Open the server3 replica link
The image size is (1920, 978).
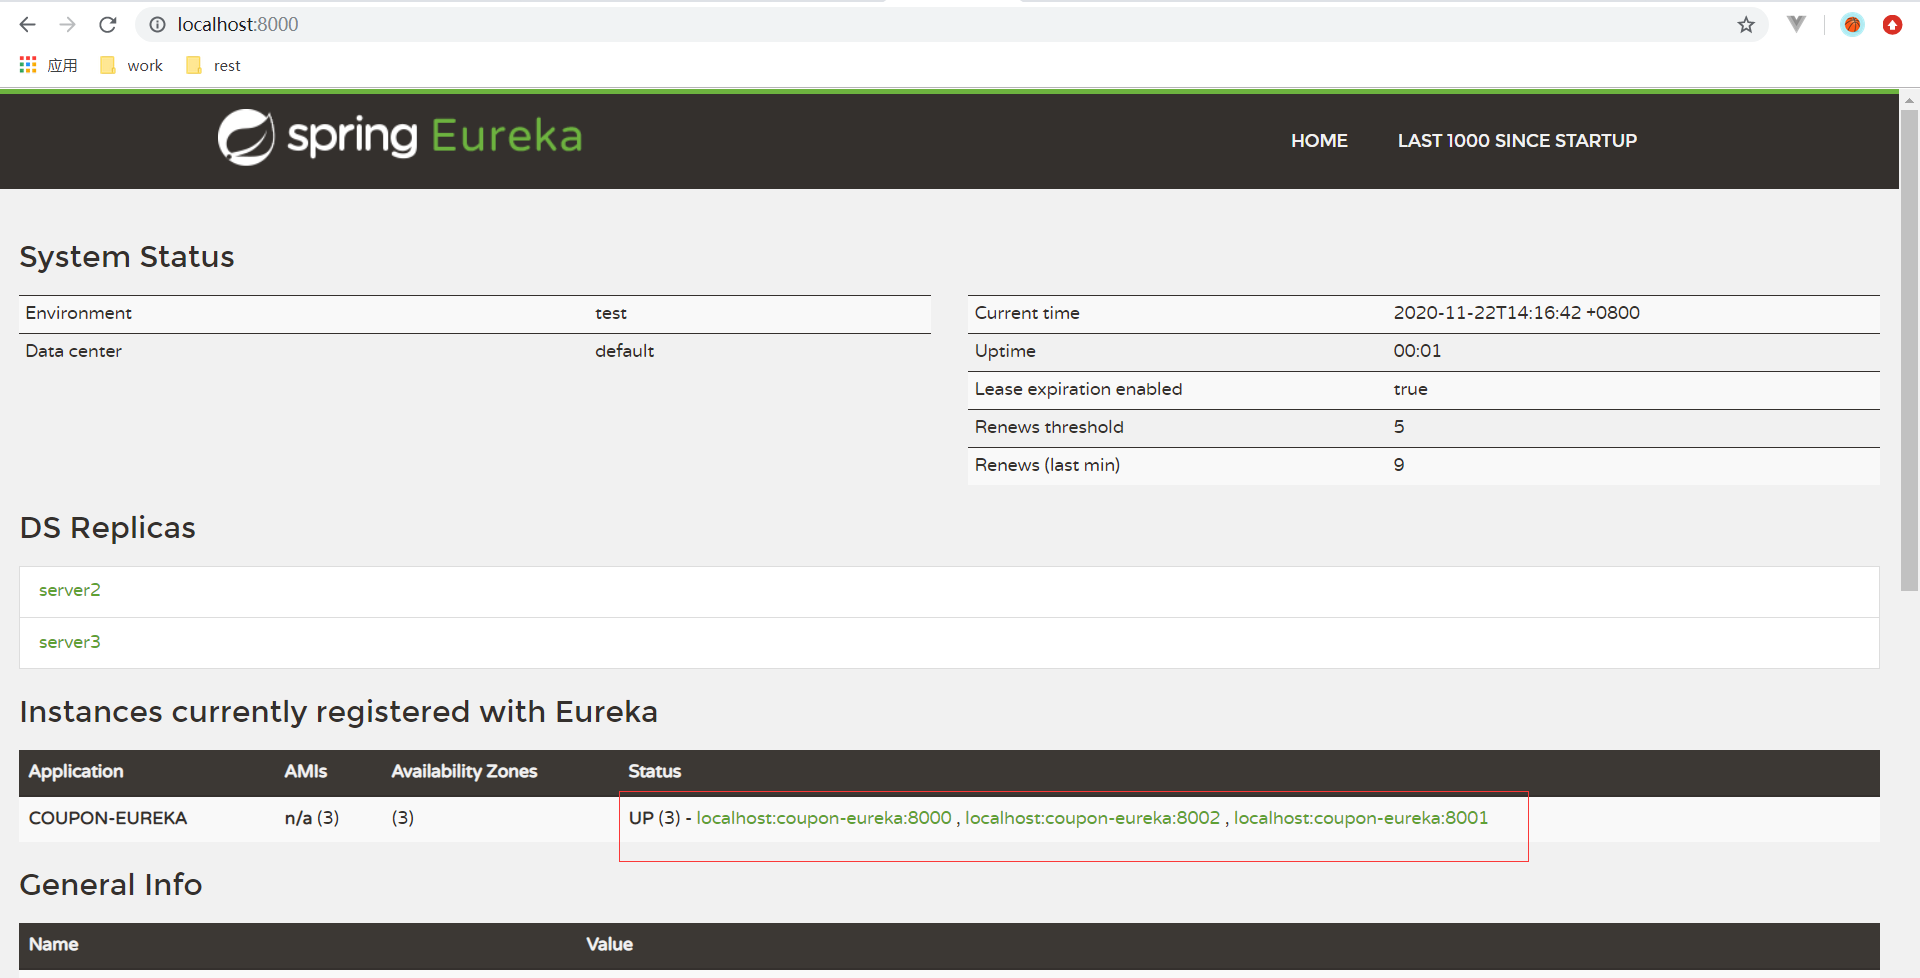click(x=70, y=642)
